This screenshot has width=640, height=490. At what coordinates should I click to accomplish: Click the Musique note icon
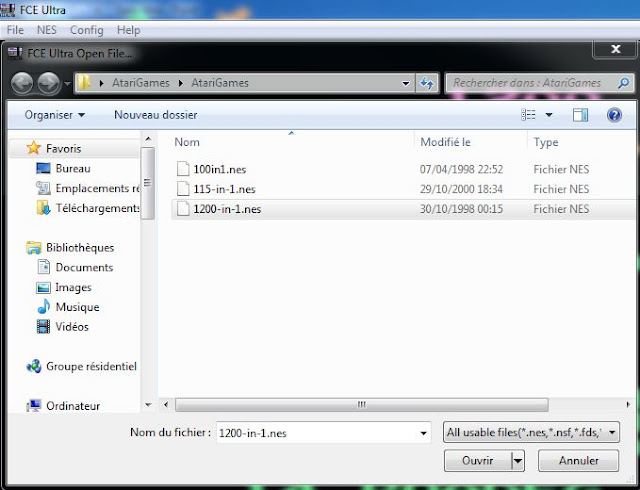[43, 307]
